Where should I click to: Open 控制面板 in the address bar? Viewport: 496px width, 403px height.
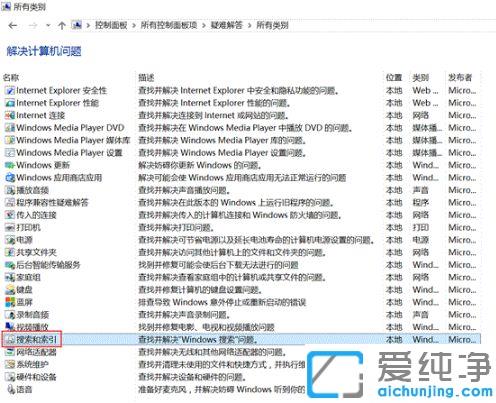(111, 25)
